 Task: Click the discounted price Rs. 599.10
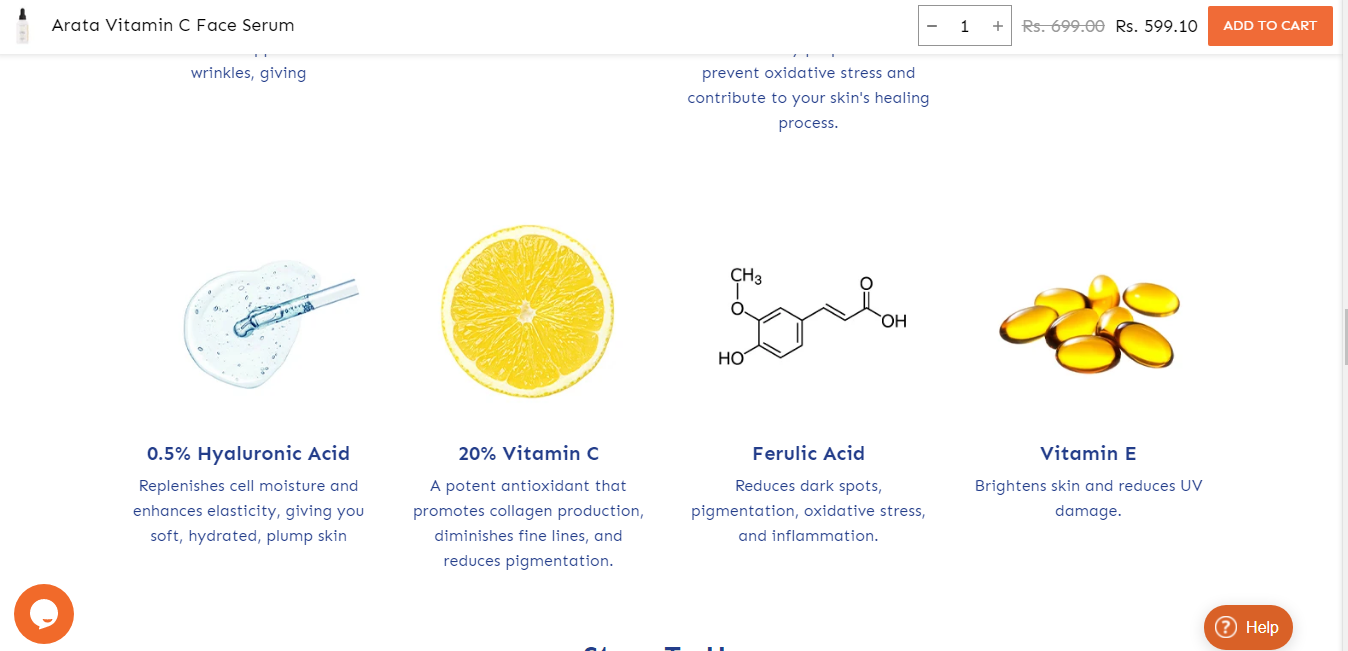[x=1156, y=26]
